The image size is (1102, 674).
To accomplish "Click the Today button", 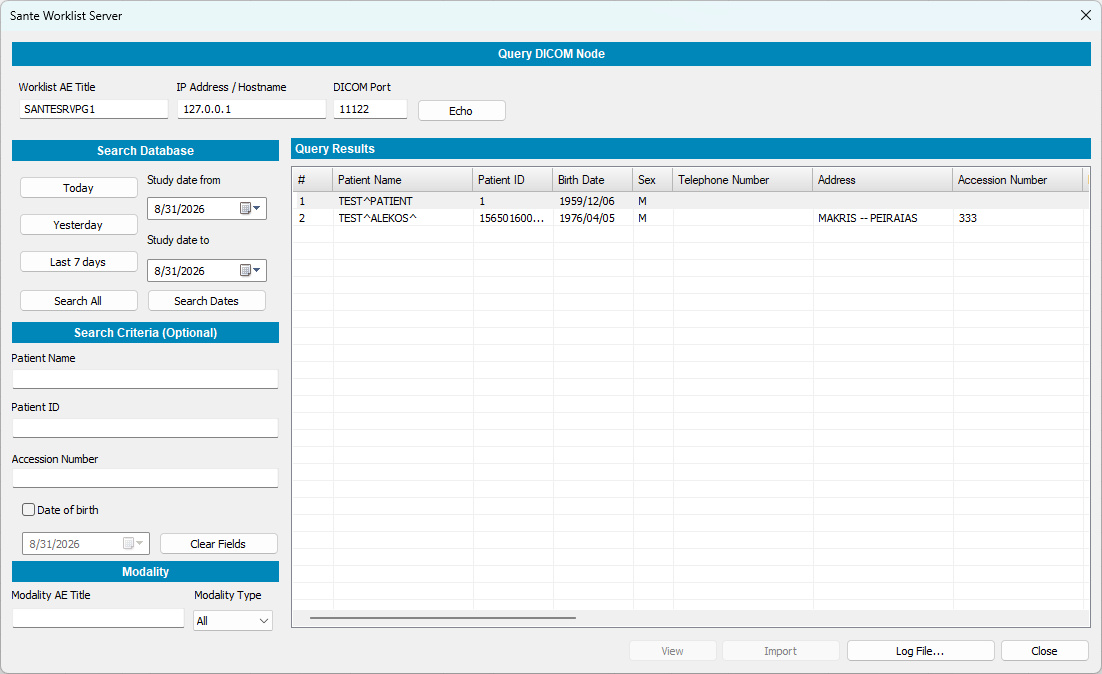I will pos(79,188).
